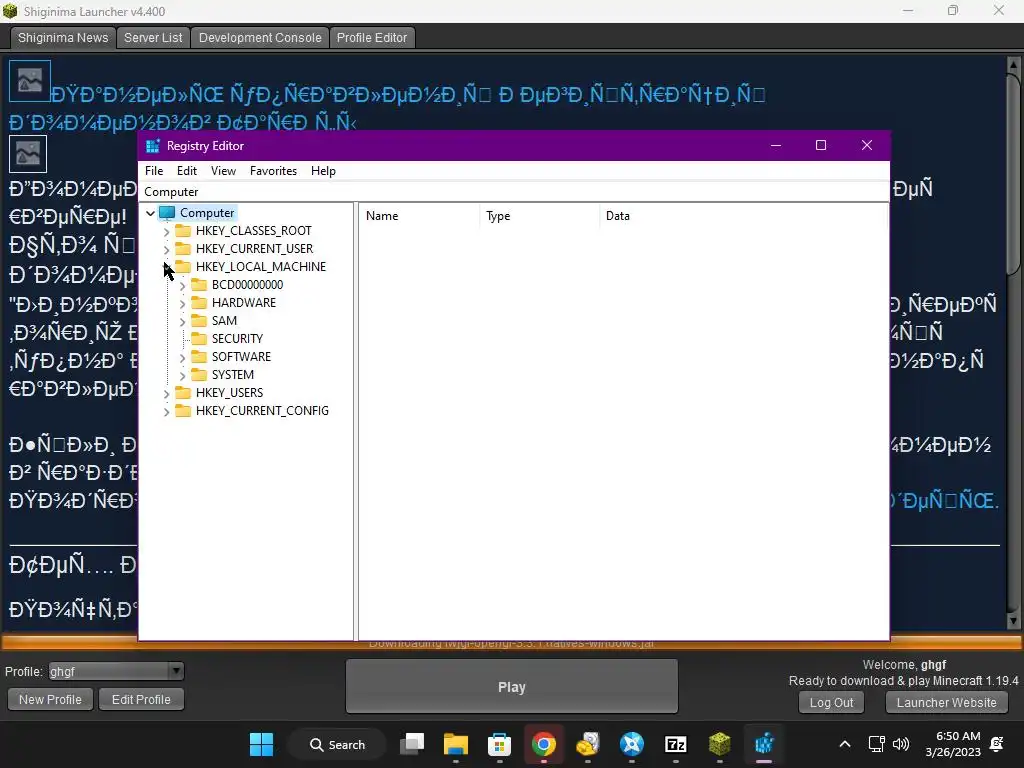The image size is (1024, 768).
Task: Expand HKEY_USERS node
Action: (x=167, y=393)
